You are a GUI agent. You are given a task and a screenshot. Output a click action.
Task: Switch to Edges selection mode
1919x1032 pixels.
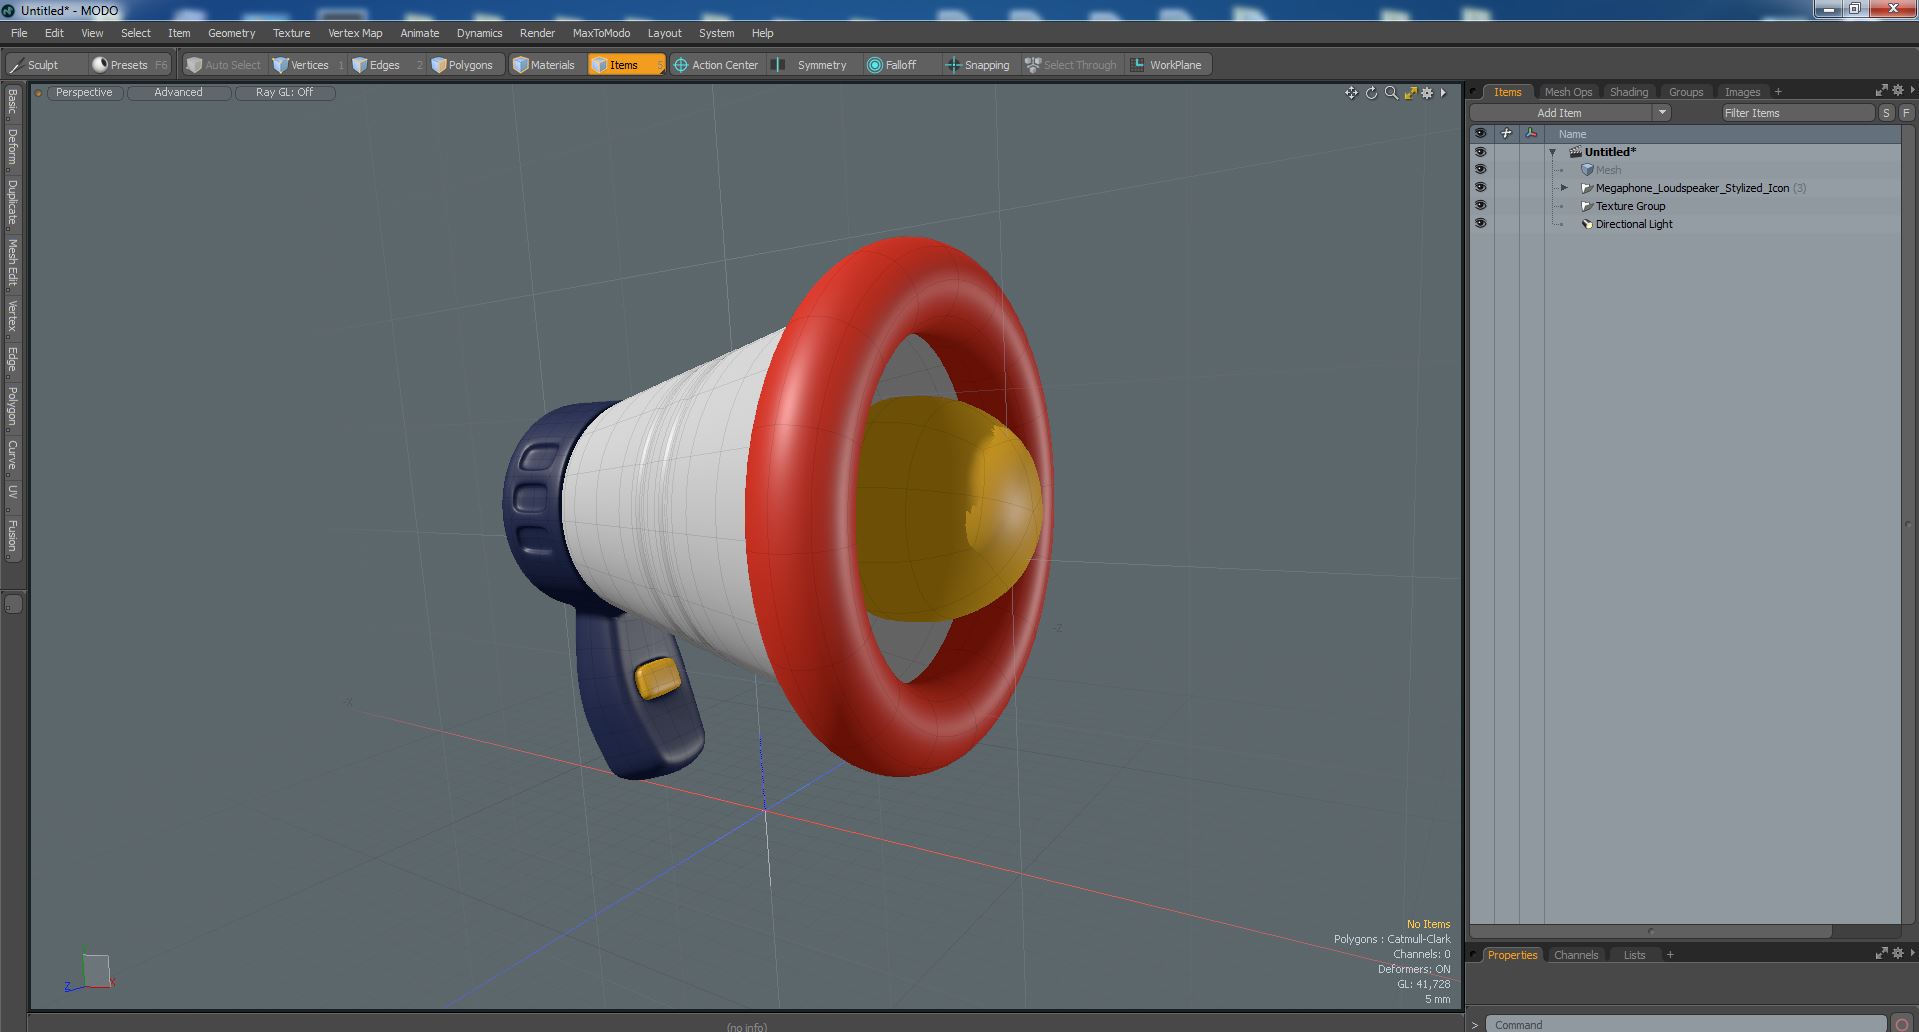pos(385,65)
